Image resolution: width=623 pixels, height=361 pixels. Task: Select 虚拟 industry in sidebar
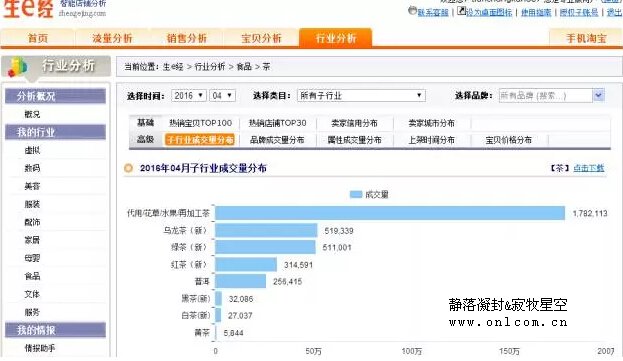[32, 150]
